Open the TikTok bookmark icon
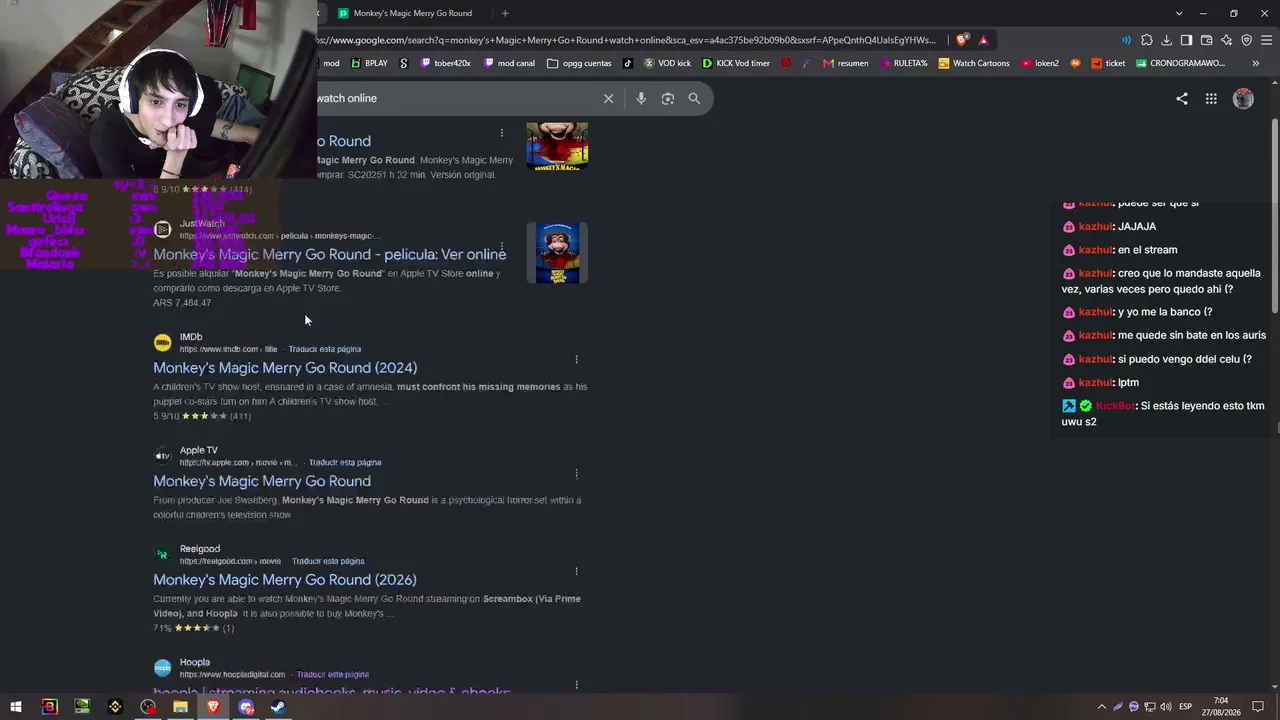1280x720 pixels. [628, 63]
